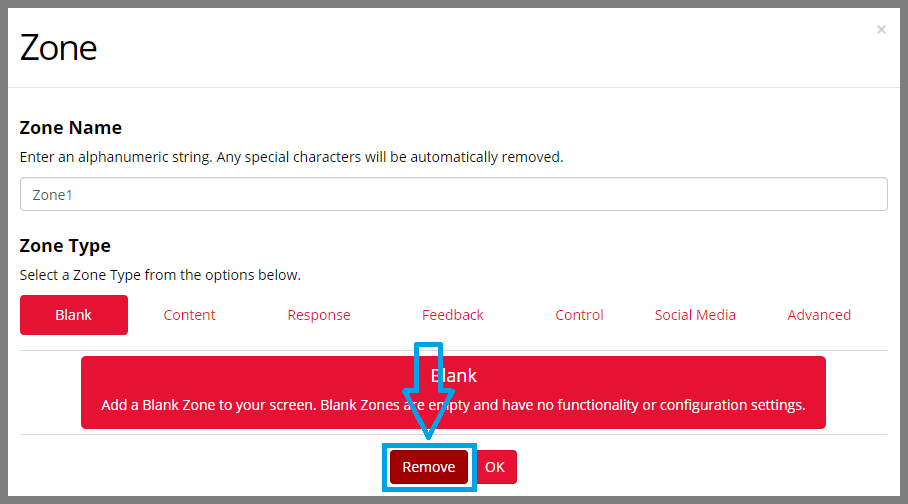Click the 'Select a Zone Type' instruction text
This screenshot has width=908, height=504.
[160, 275]
